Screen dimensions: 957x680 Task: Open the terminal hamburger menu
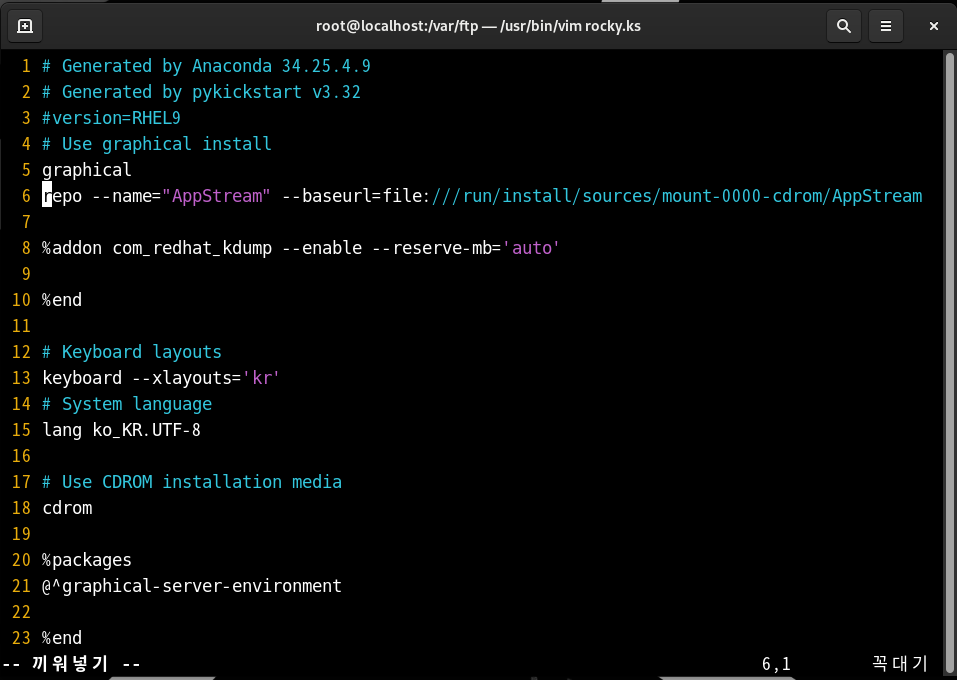(886, 26)
